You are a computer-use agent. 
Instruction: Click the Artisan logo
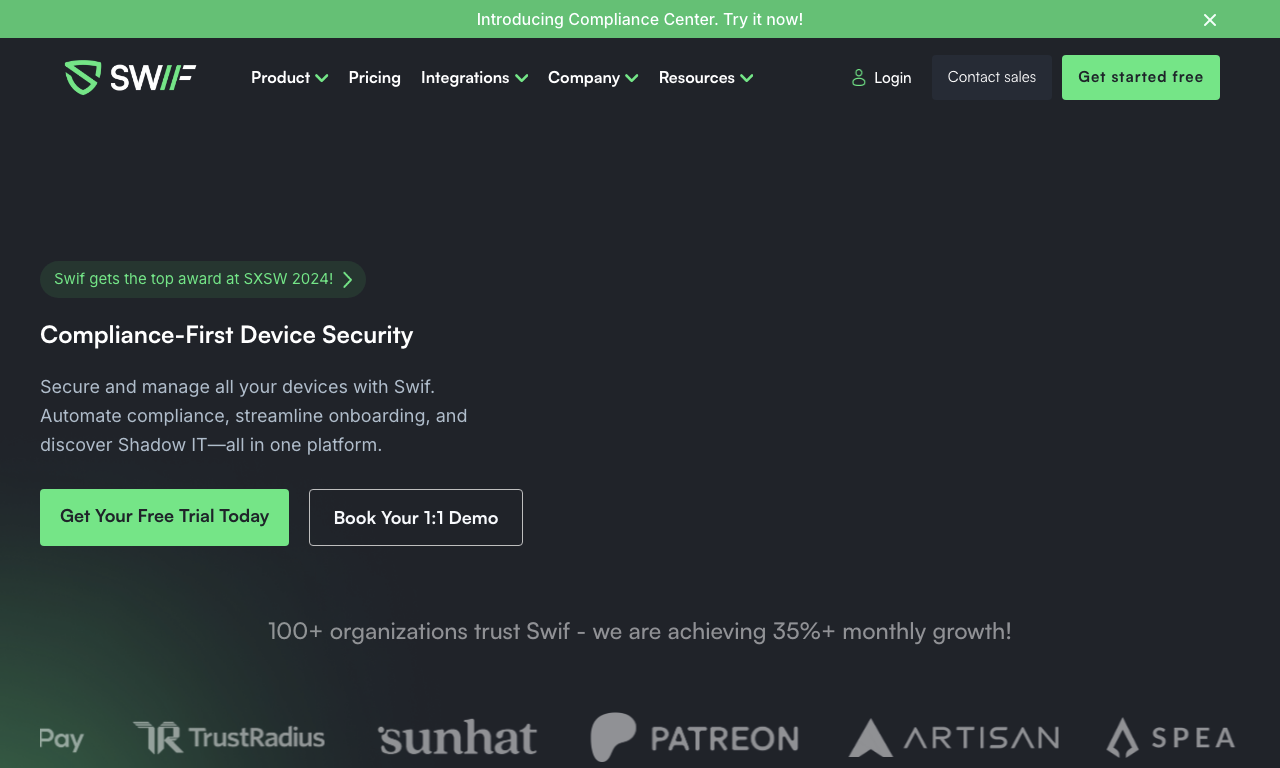click(x=954, y=738)
